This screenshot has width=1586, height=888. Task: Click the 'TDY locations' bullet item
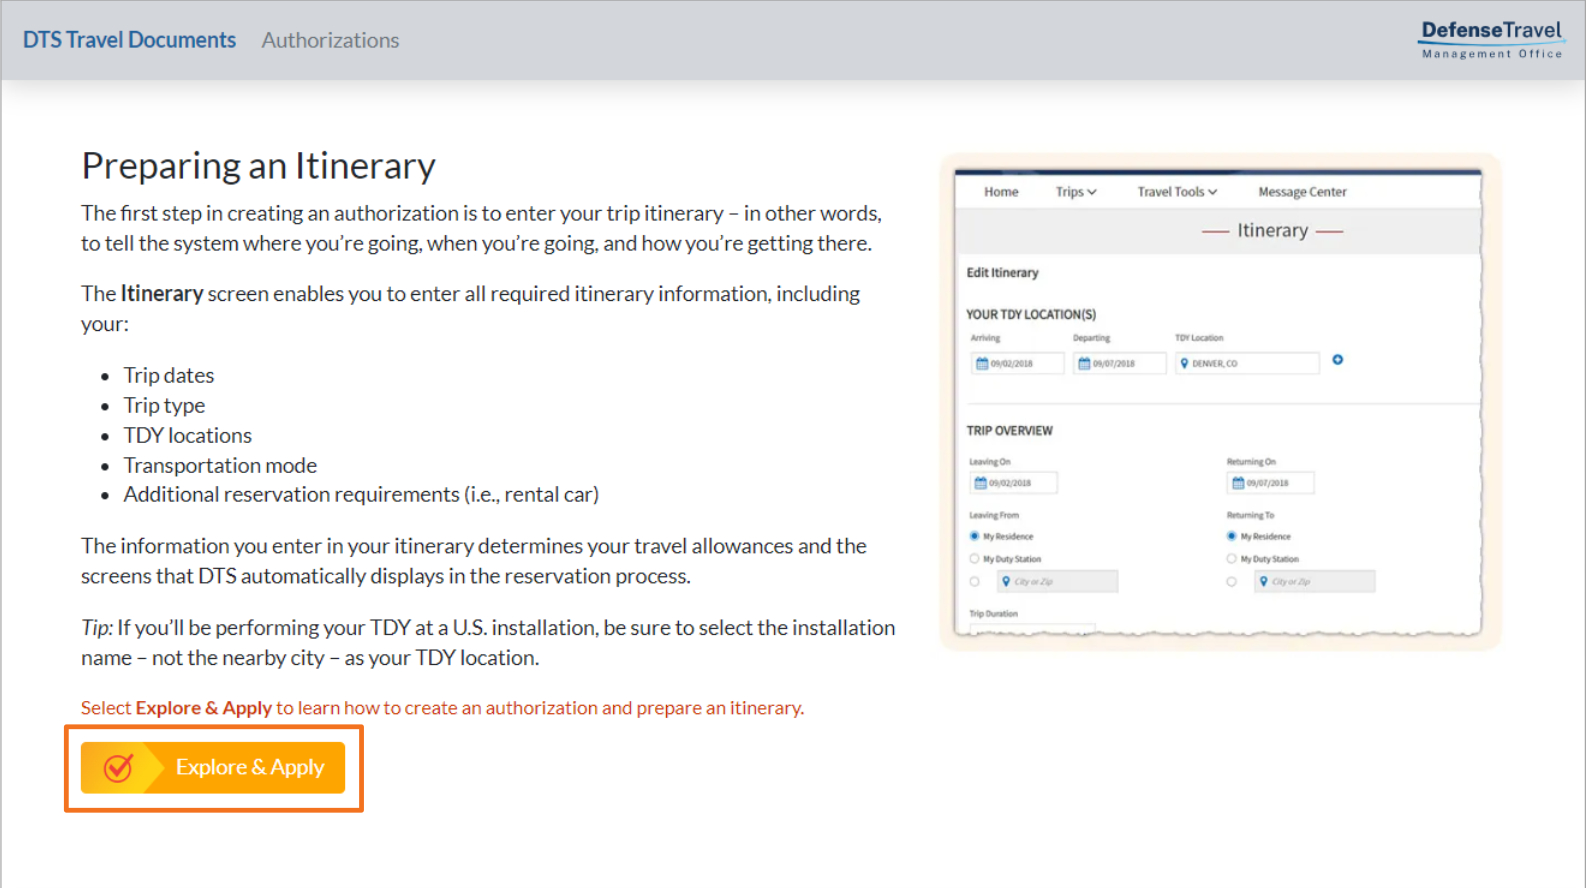[187, 436]
